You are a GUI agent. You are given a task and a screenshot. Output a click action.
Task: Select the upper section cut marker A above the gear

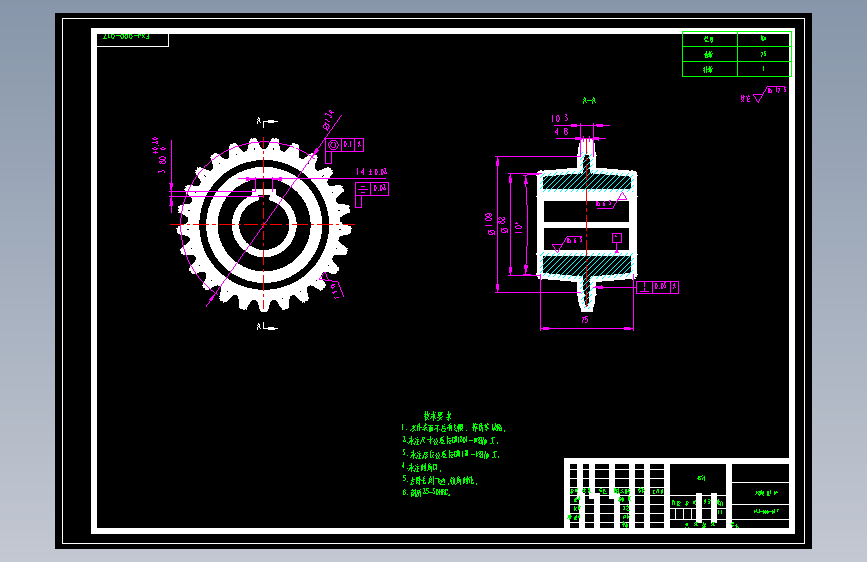(x=267, y=121)
